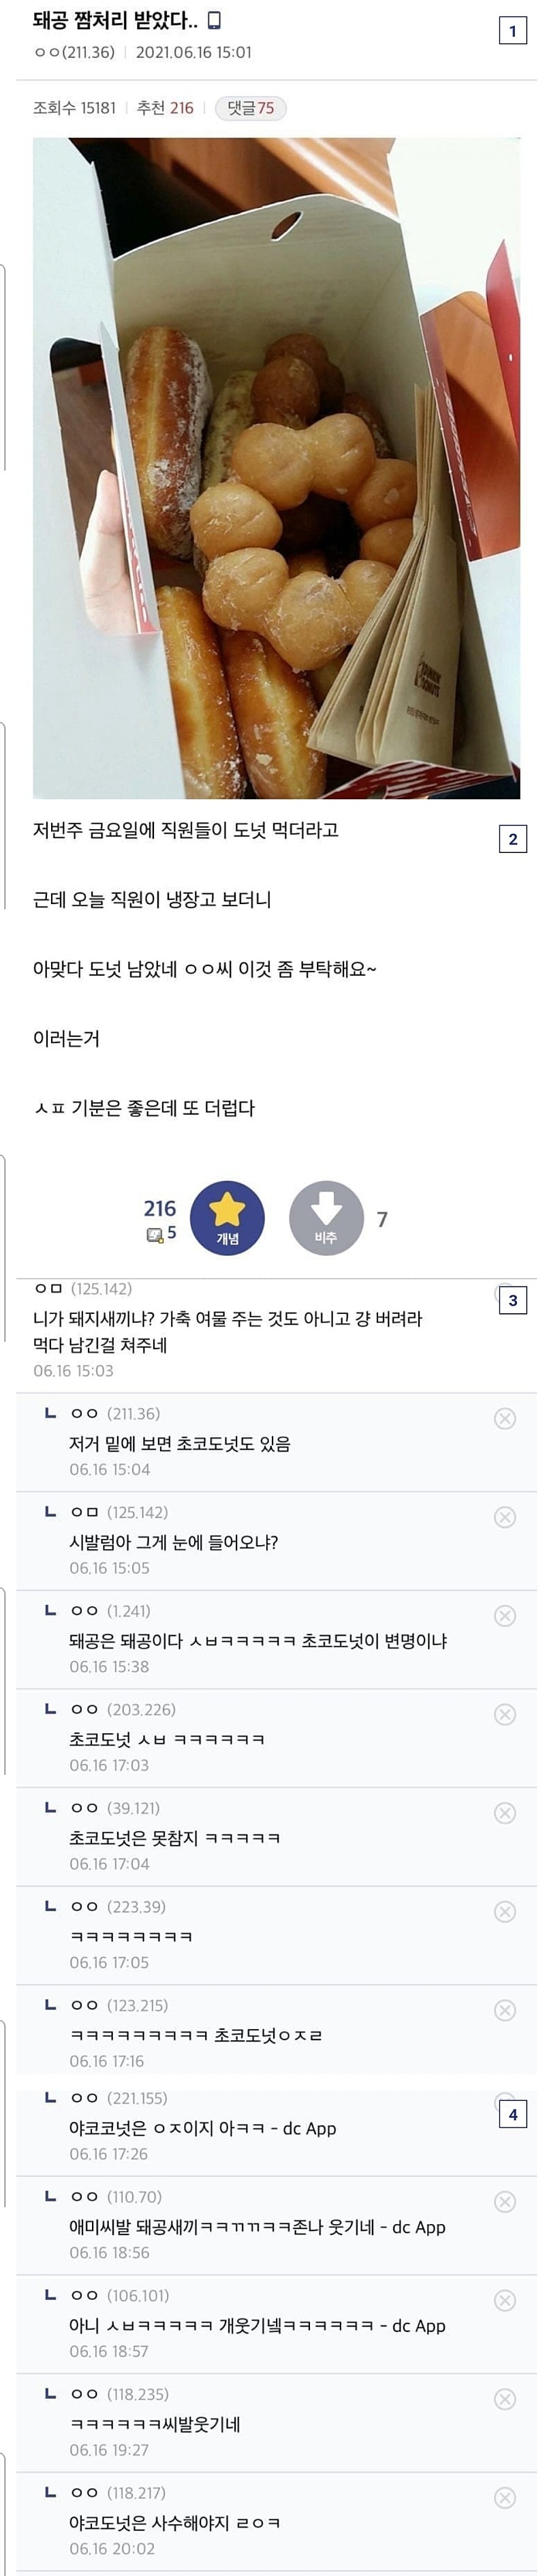Delete the (118.235) comment with its X icon
Screen dimensions: 545x2576
click(x=505, y=2399)
